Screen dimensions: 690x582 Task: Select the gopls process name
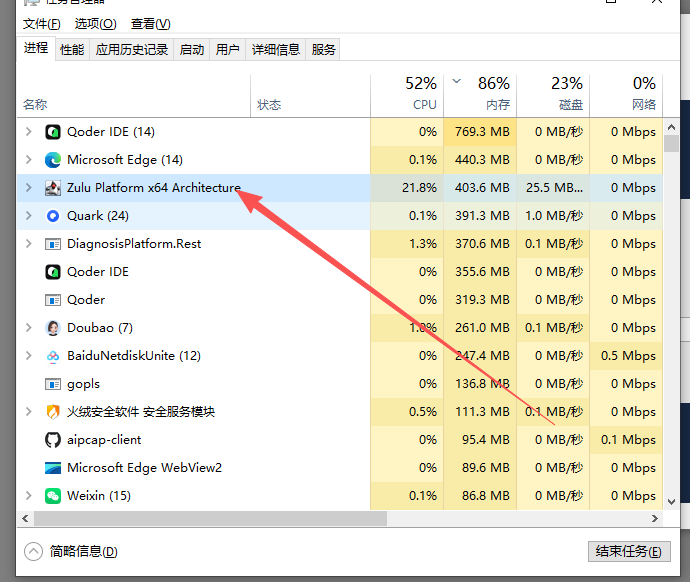click(x=83, y=384)
